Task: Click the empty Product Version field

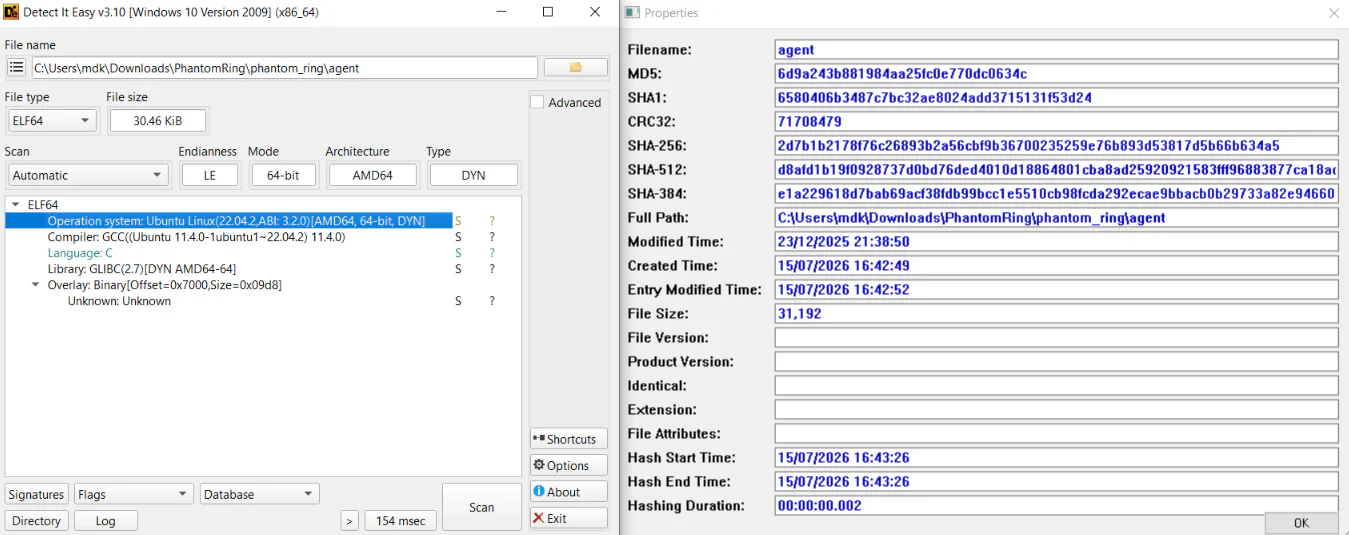Action: point(1056,362)
